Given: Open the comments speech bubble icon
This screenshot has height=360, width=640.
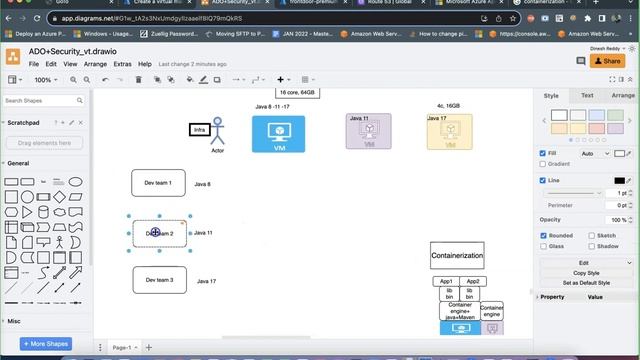Looking at the screenshot, I should (580, 61).
